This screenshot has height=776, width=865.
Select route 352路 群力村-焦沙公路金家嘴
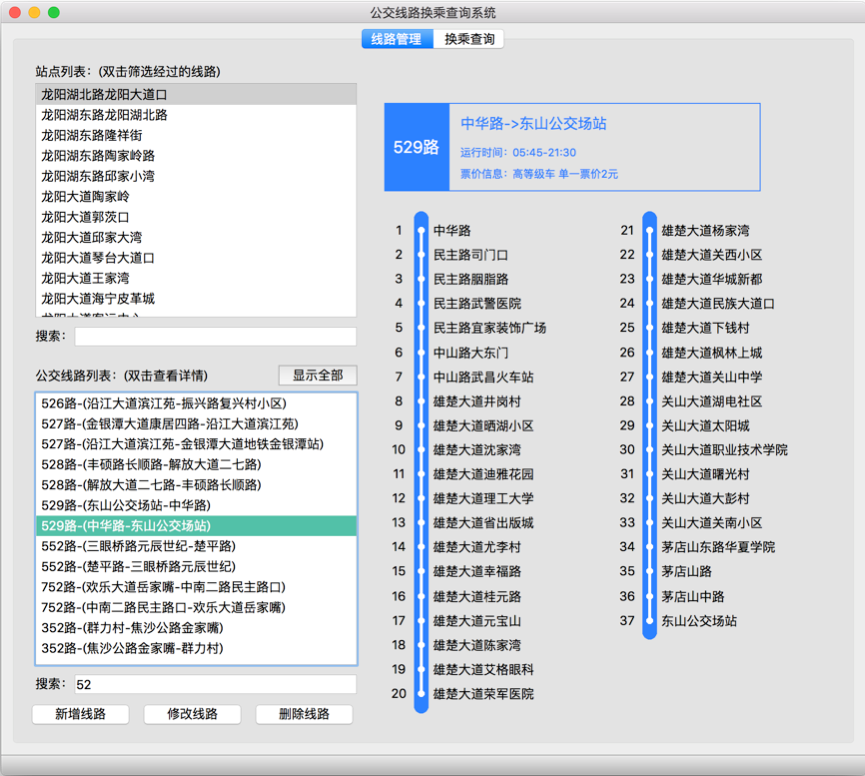point(196,628)
